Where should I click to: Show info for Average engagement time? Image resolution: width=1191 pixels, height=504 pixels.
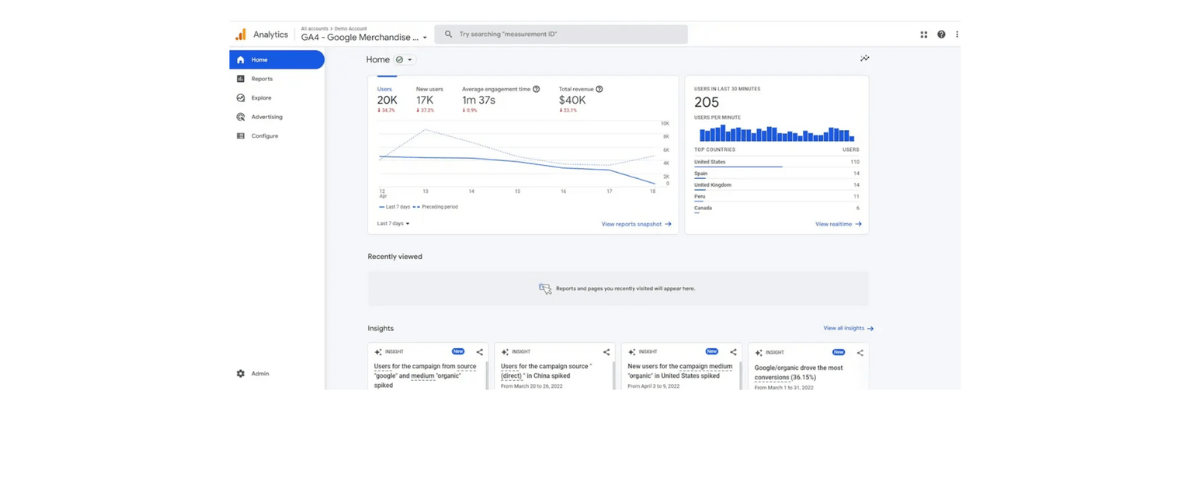coord(536,89)
